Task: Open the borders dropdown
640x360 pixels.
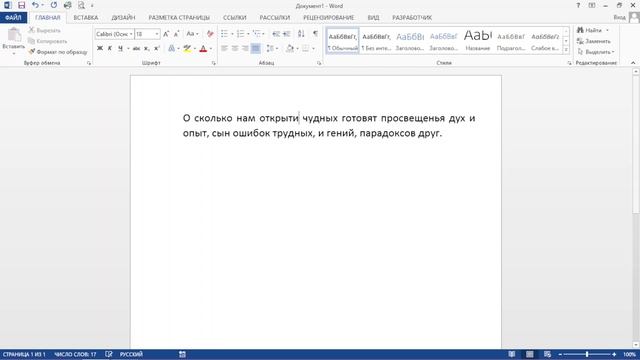Action: (313, 48)
